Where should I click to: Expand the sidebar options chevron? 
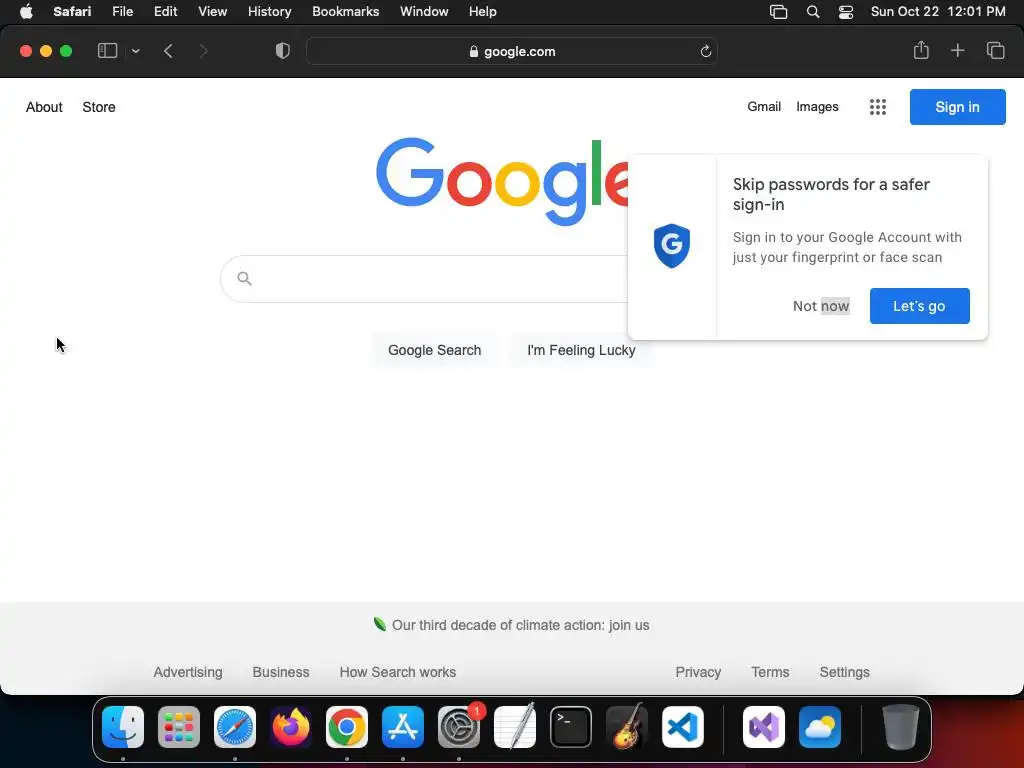coord(135,51)
